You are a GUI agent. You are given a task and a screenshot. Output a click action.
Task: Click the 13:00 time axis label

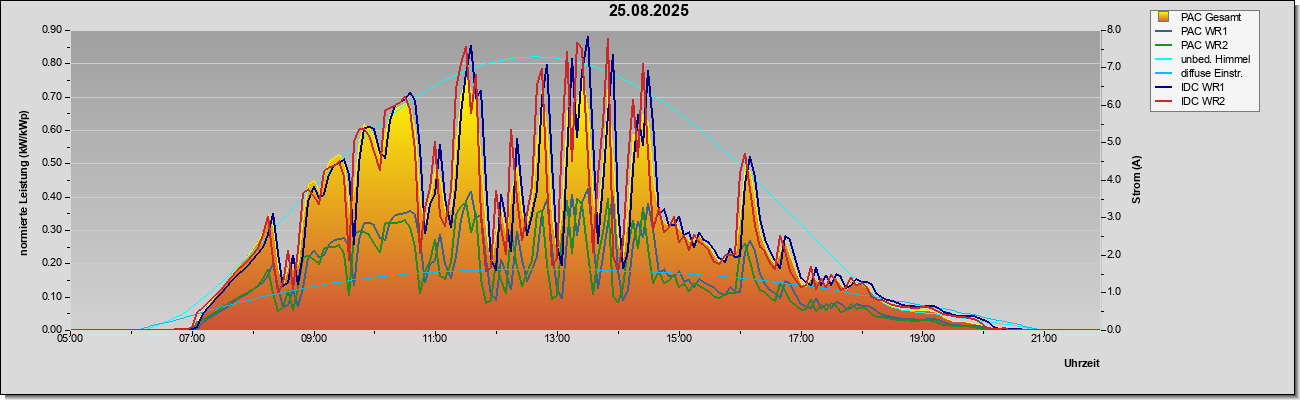point(557,338)
